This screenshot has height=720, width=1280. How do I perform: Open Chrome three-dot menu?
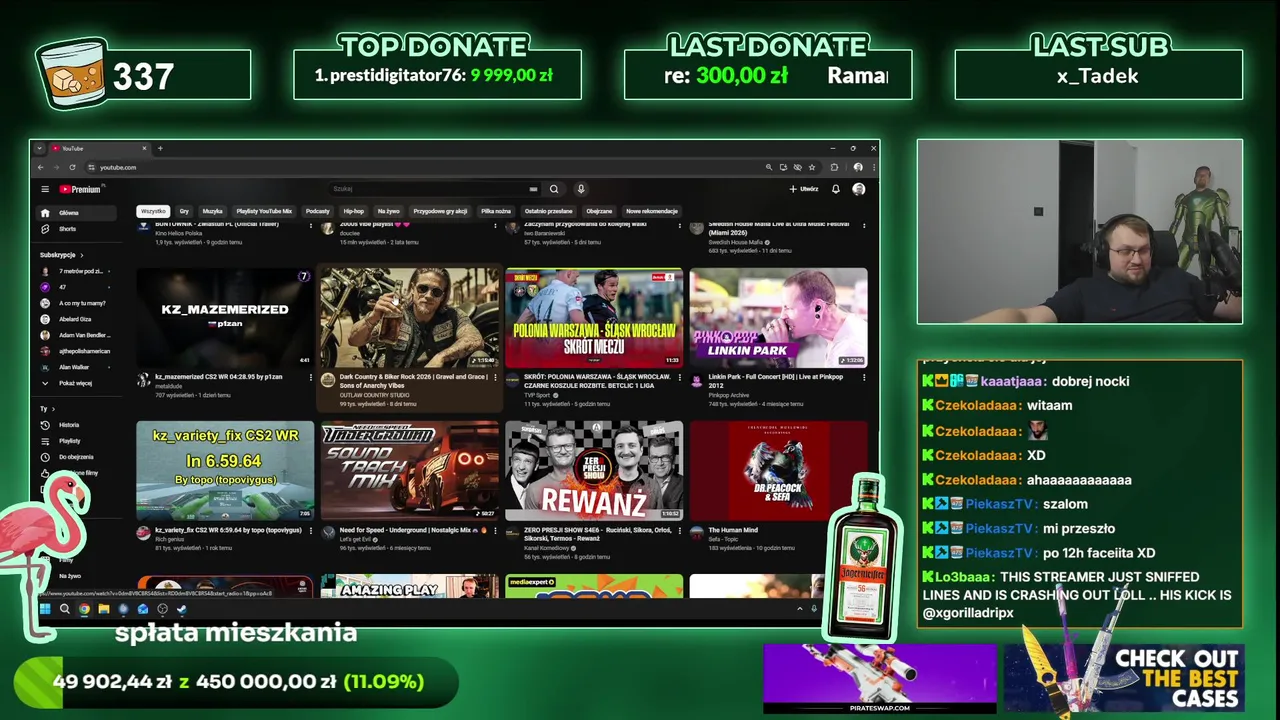click(873, 167)
